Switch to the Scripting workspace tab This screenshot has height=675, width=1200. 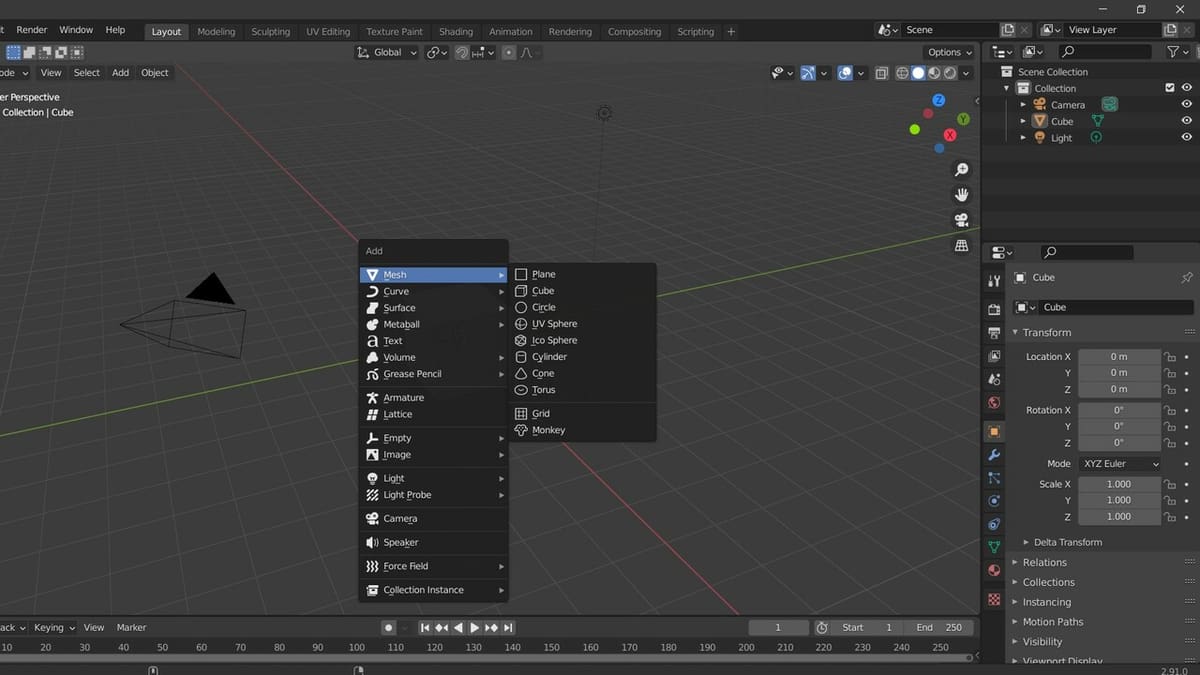[x=696, y=31]
